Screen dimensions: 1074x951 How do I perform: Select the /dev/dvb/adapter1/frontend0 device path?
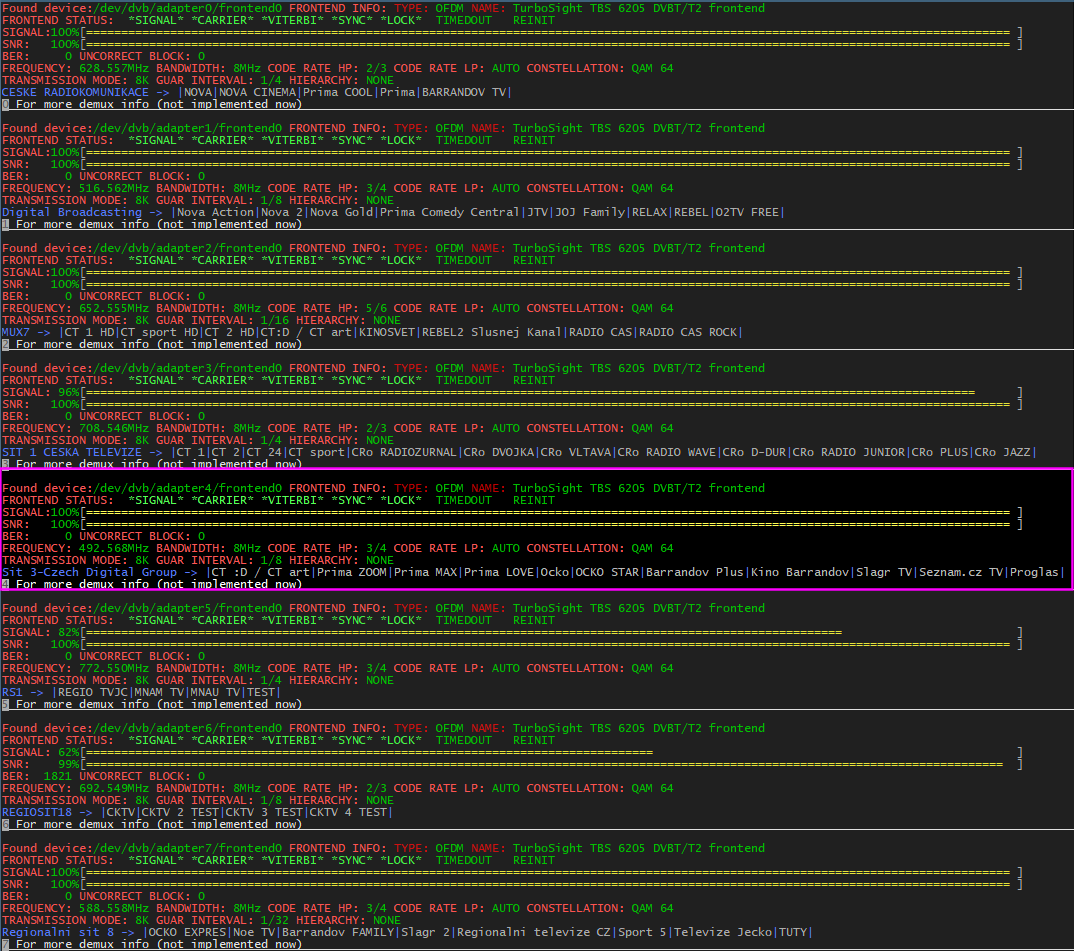pyautogui.click(x=186, y=128)
